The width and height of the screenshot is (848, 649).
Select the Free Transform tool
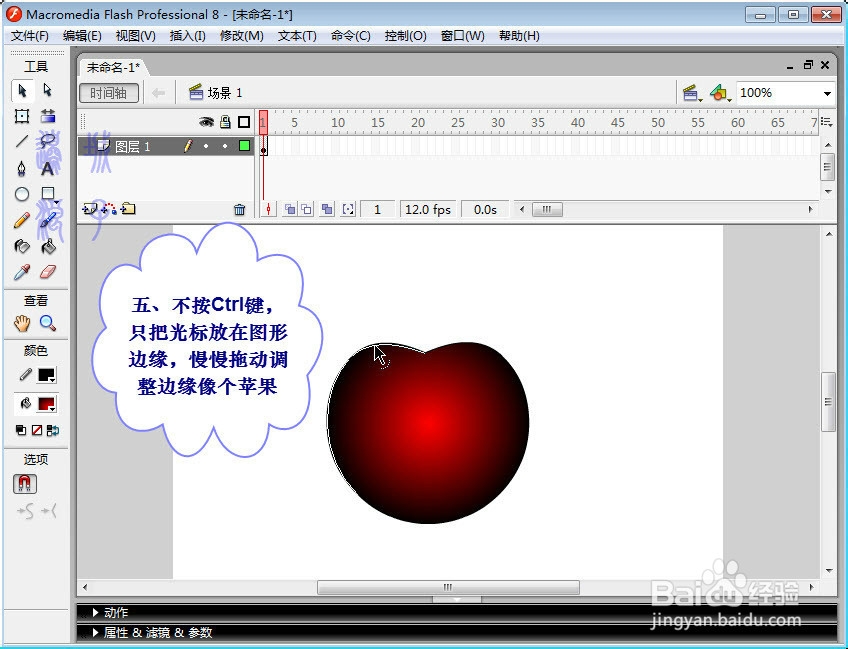pyautogui.click(x=22, y=117)
